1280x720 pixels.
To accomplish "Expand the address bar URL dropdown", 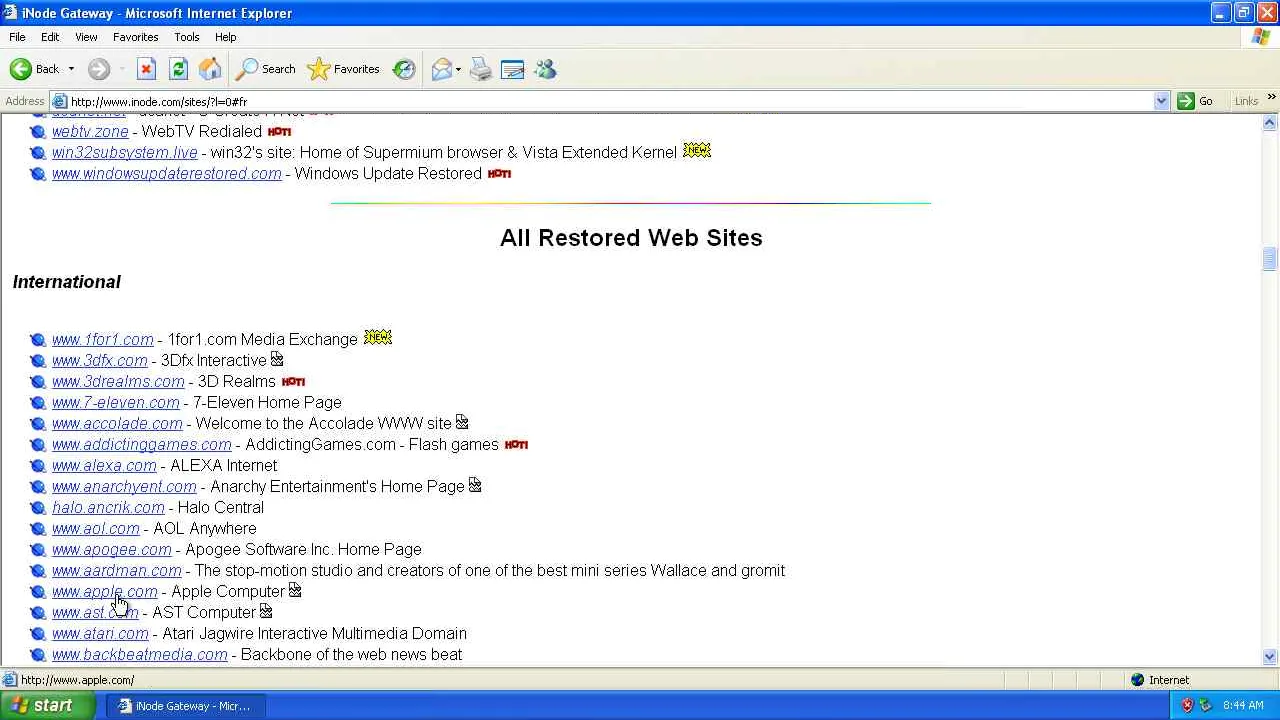I will coord(1161,101).
